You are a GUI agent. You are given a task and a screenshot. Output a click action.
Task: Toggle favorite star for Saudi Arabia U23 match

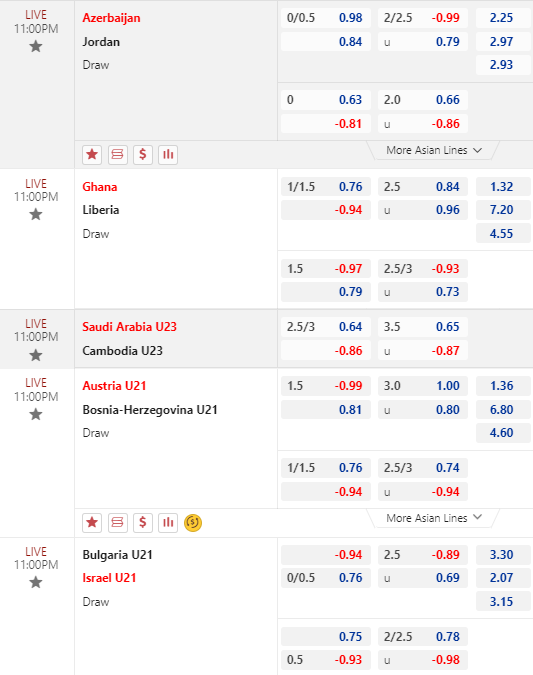point(36,355)
